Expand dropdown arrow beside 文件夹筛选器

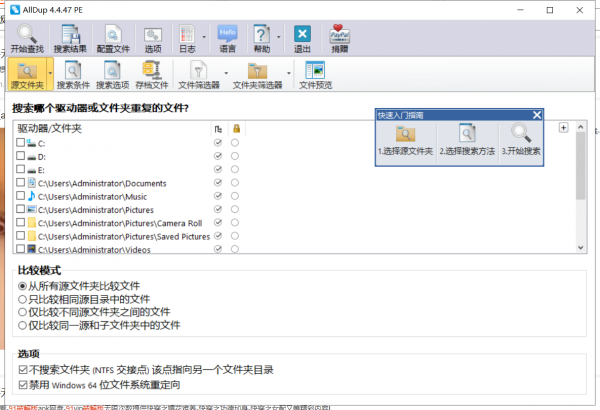click(x=289, y=73)
